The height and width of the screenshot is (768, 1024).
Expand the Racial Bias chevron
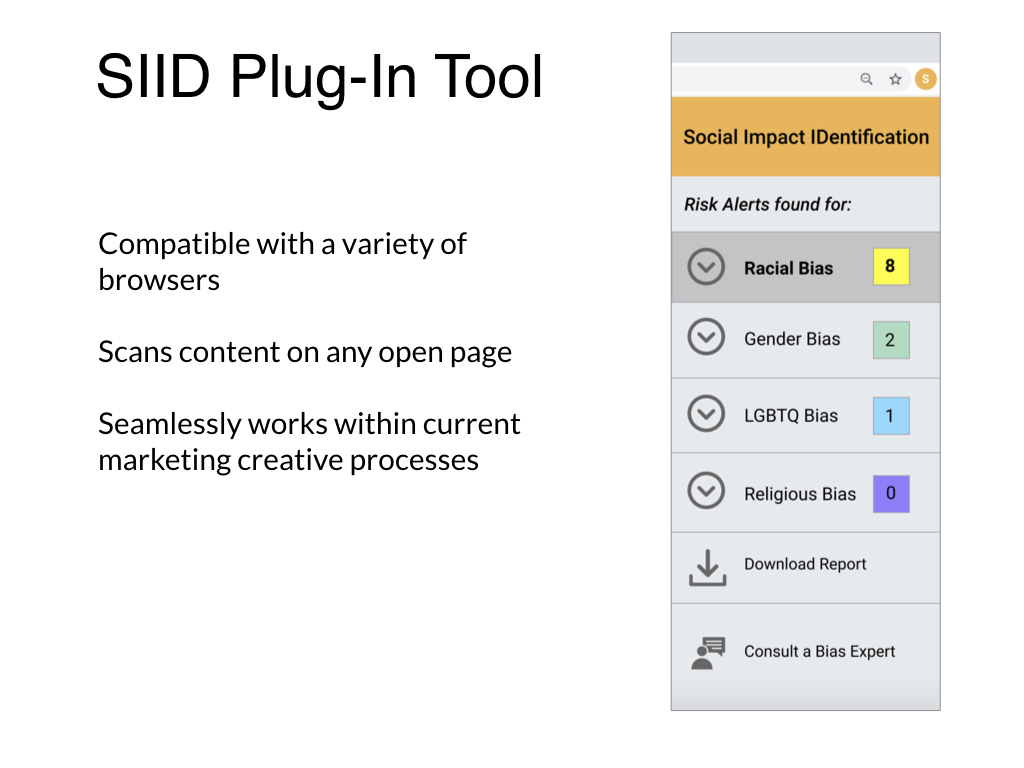(x=706, y=266)
